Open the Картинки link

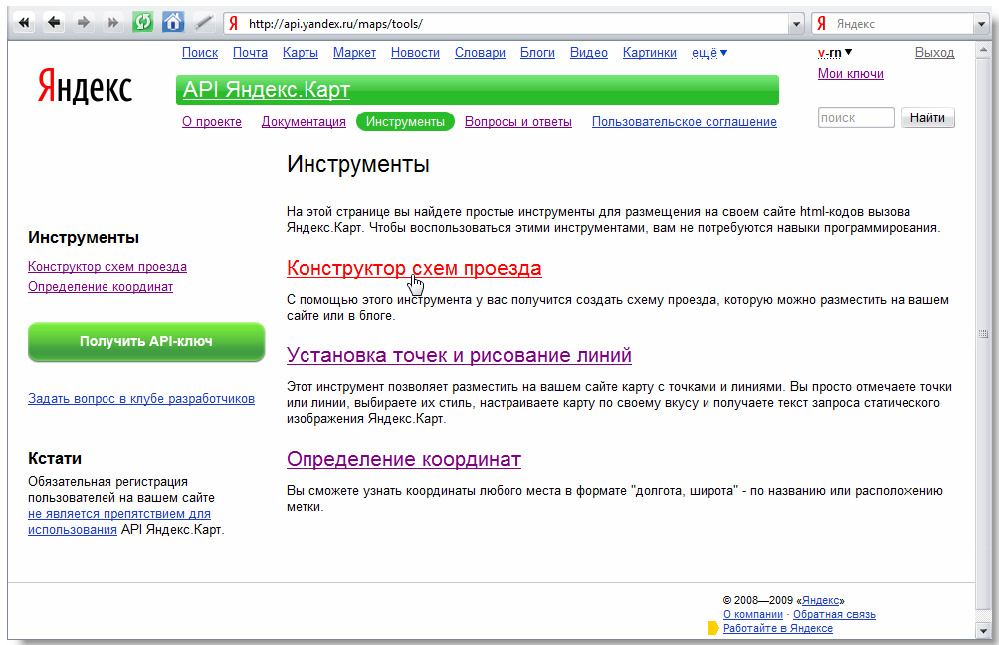[650, 53]
